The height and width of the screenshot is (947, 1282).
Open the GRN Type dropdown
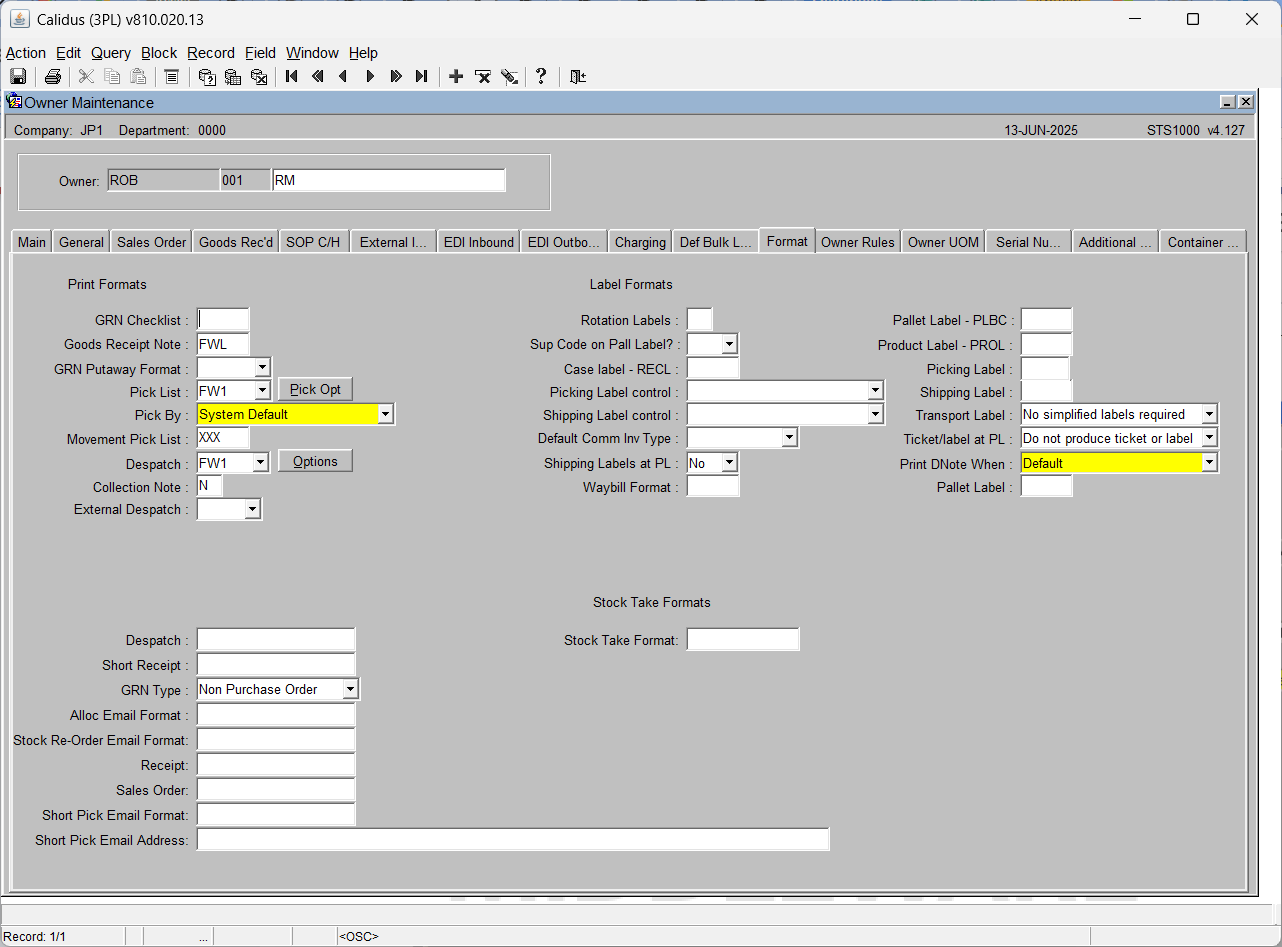pos(350,690)
